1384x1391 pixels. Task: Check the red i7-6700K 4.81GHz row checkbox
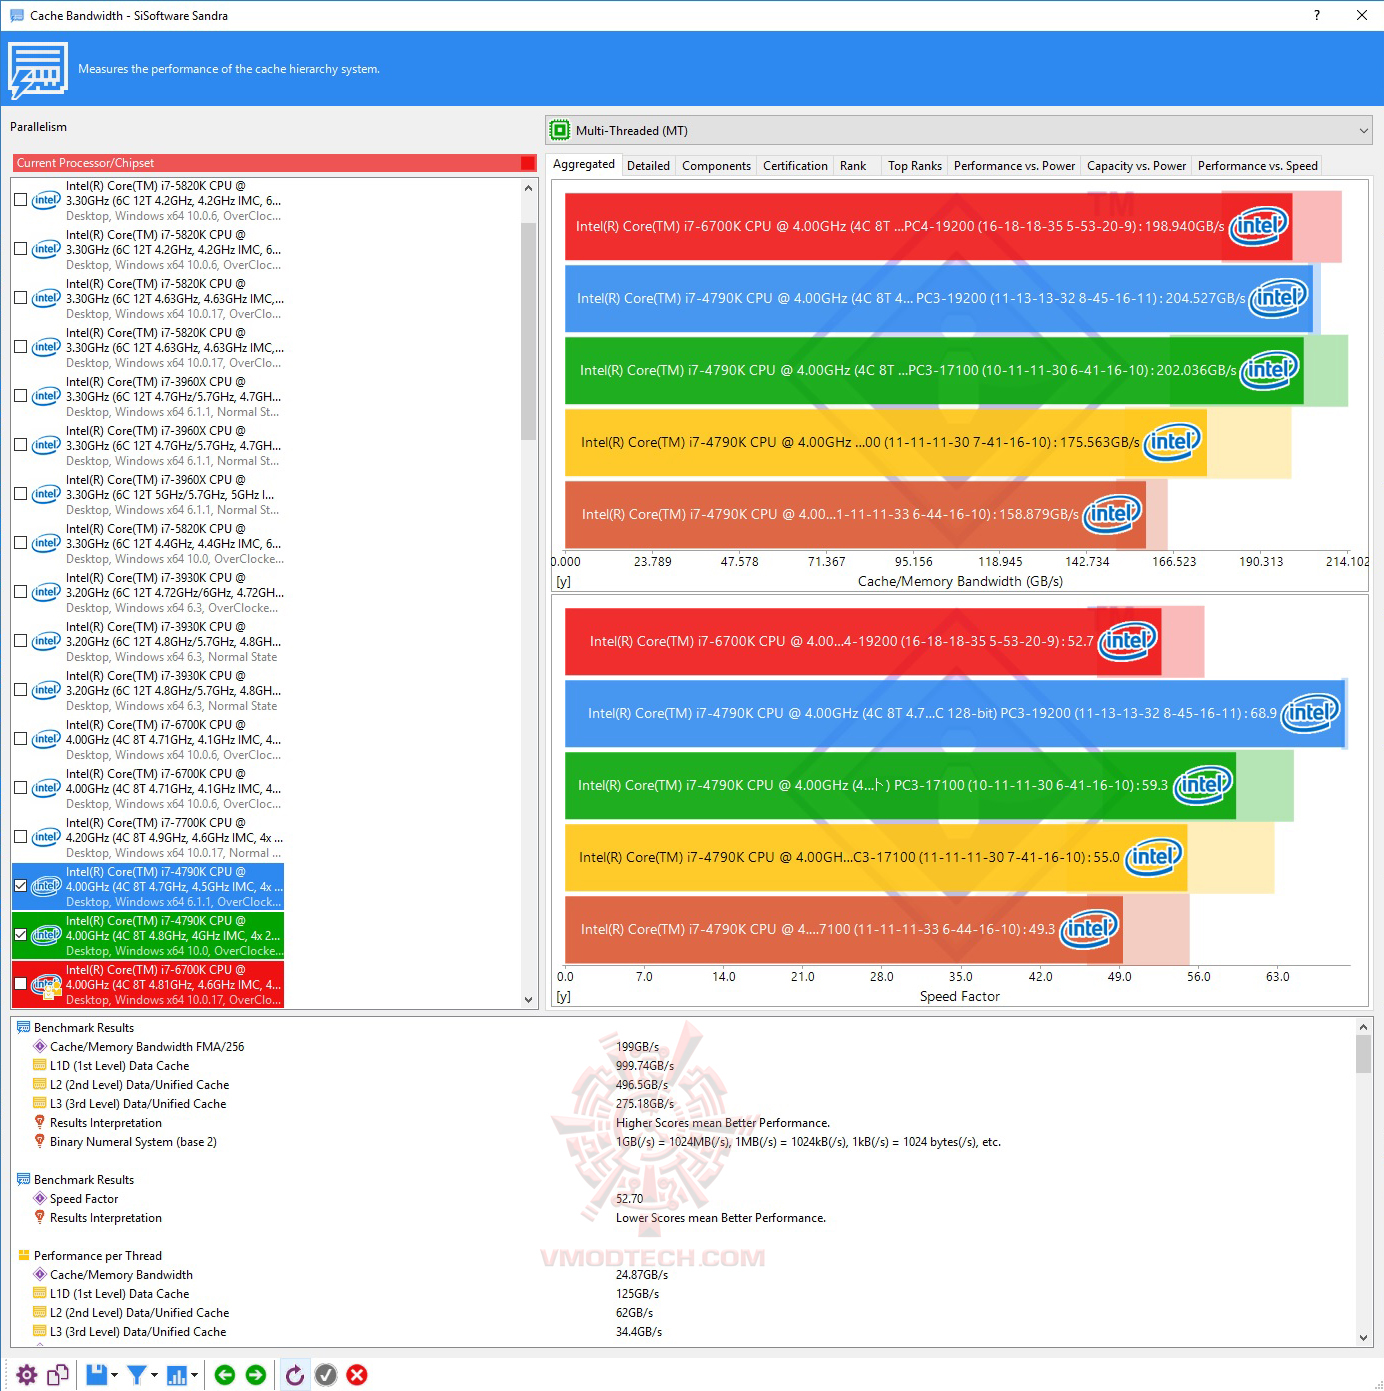(20, 984)
